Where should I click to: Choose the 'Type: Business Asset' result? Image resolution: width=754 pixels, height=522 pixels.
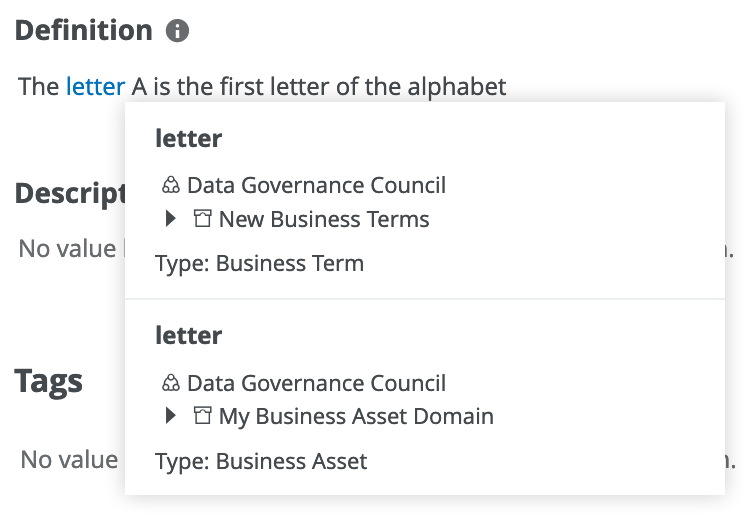tap(262, 461)
